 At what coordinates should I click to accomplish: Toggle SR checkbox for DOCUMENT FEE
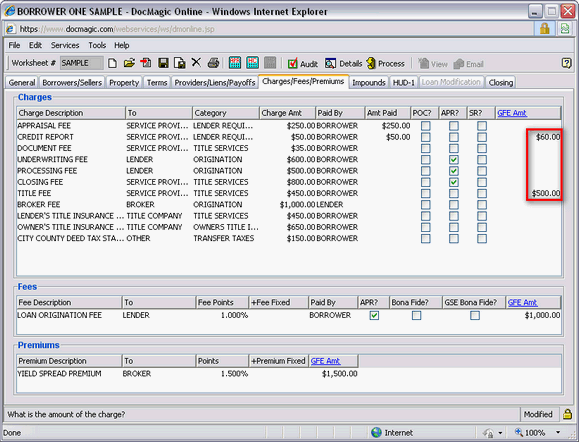[x=482, y=148]
